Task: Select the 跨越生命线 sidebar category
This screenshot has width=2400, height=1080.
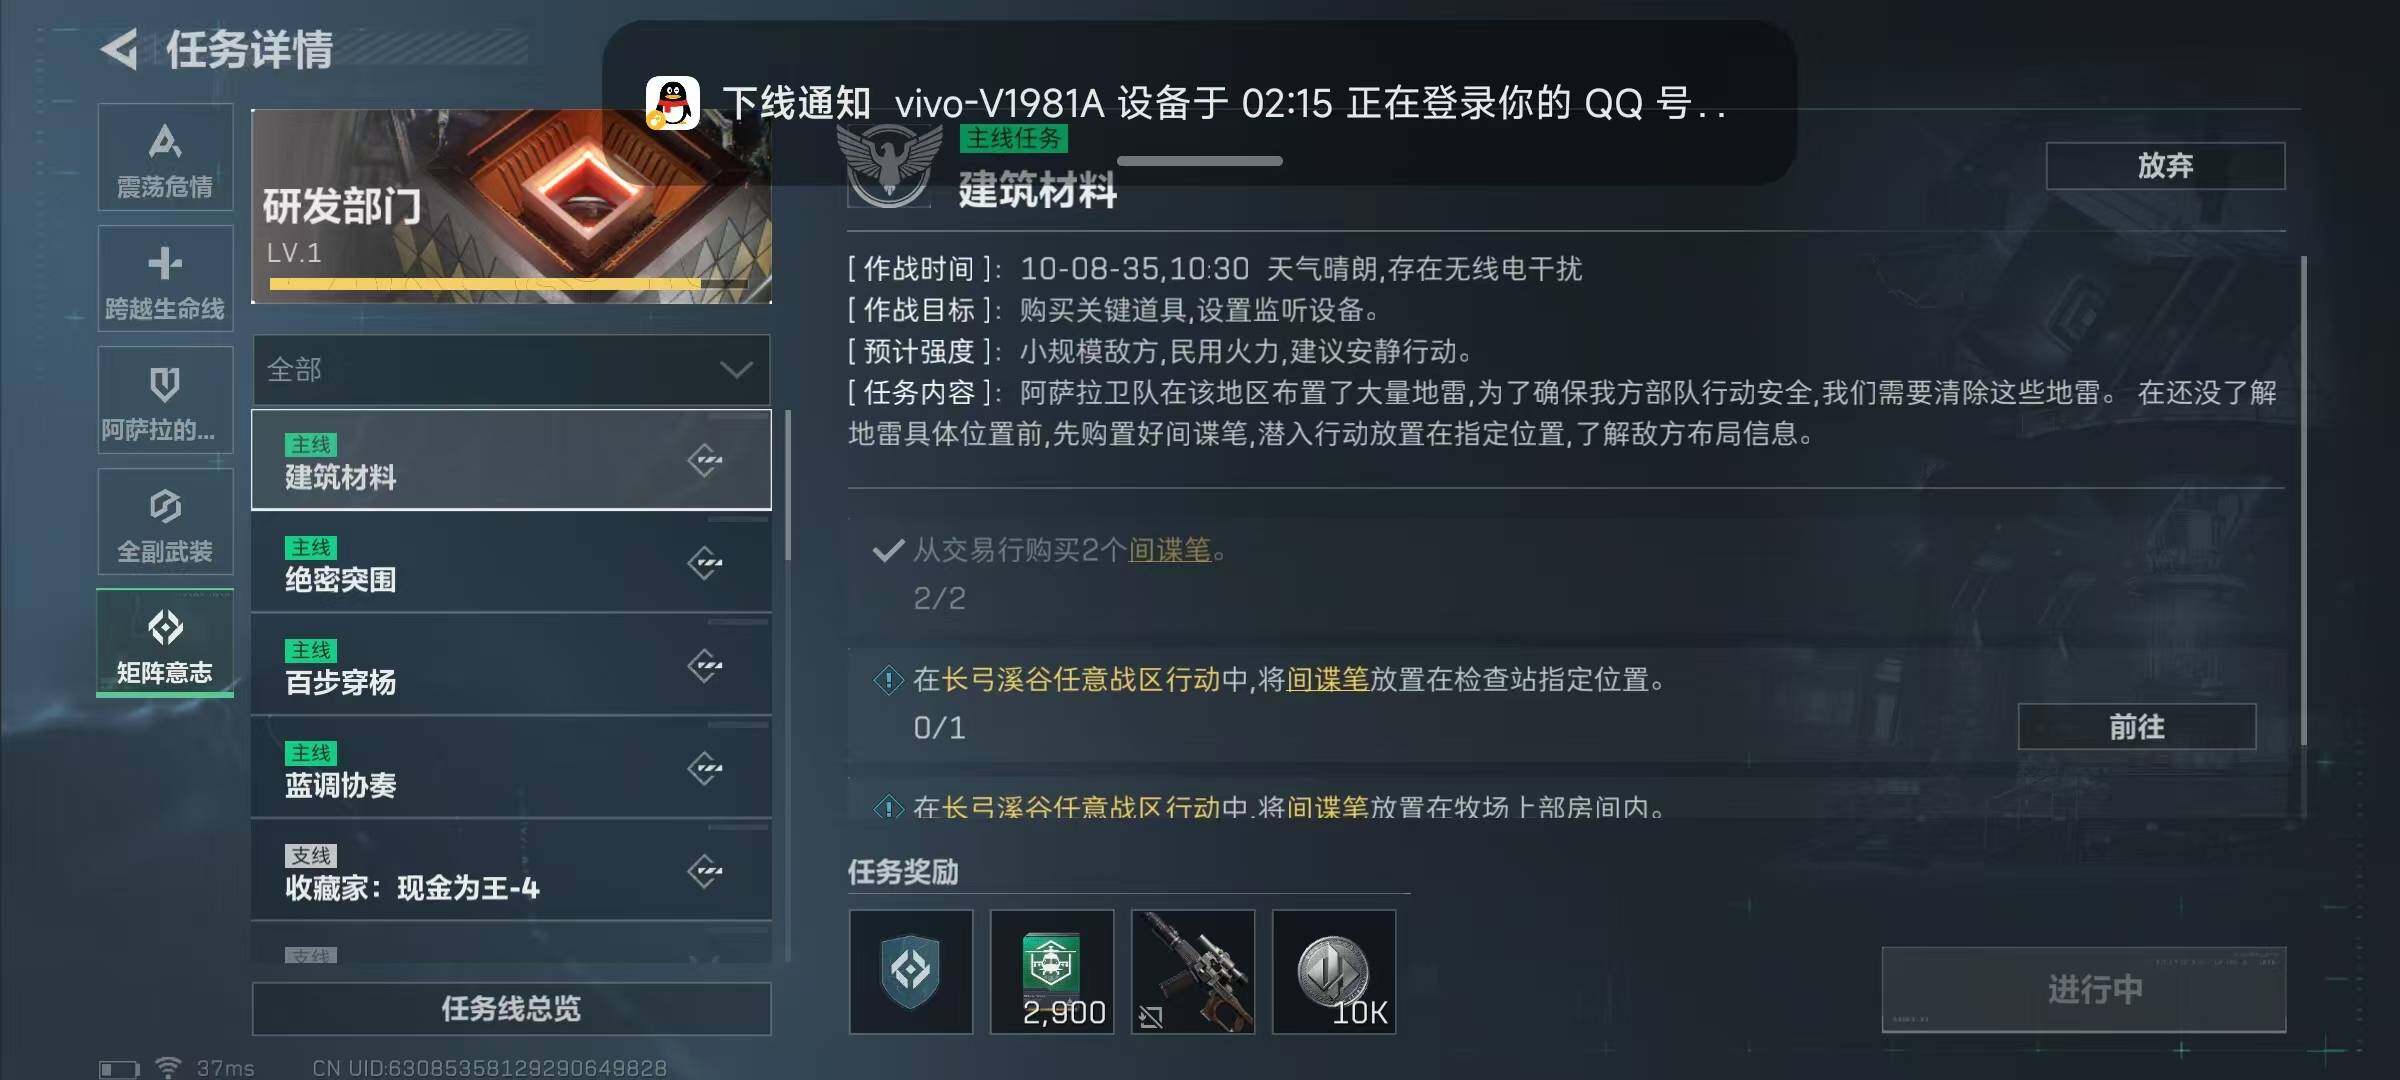Action: 165,279
